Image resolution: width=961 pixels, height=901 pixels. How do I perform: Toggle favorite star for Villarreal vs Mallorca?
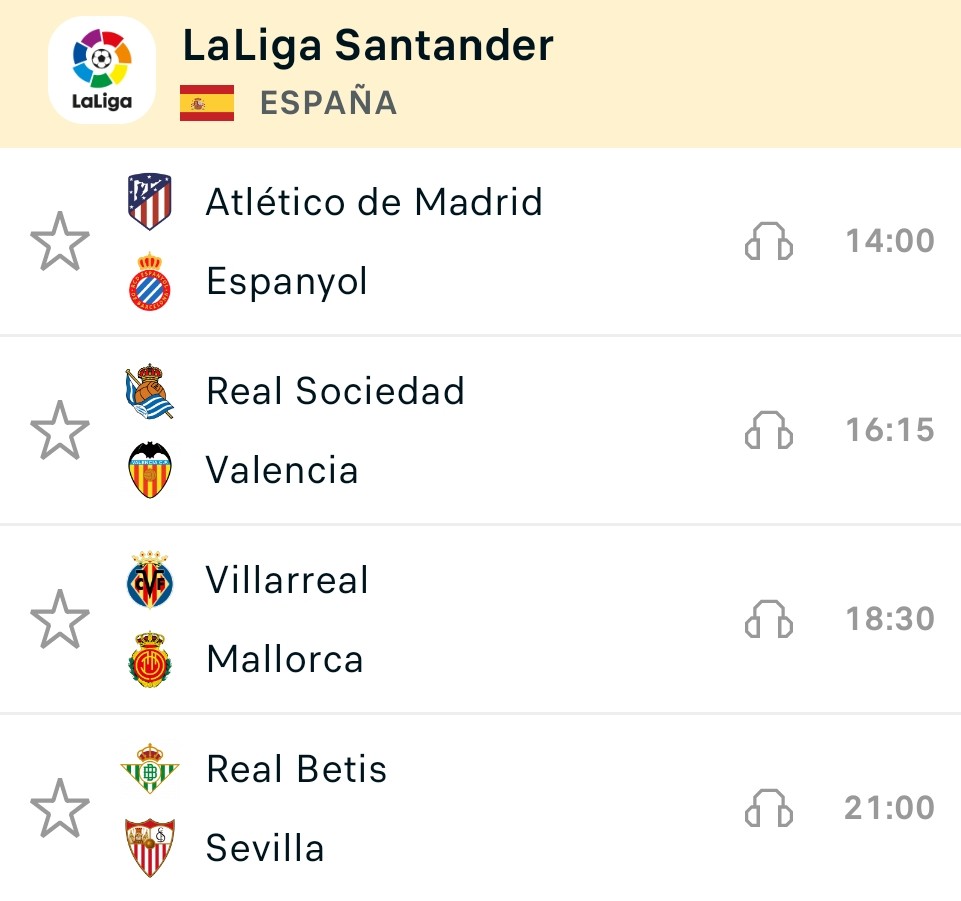click(x=60, y=619)
